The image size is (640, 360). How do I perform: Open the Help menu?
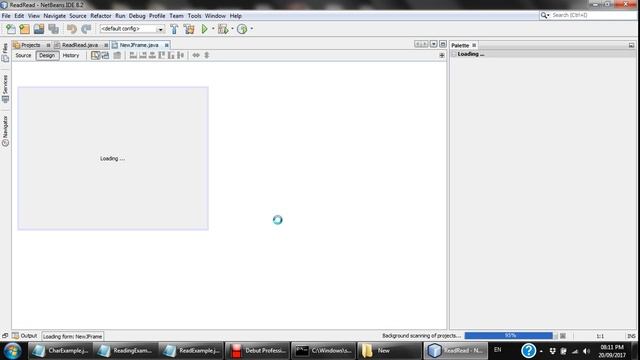coord(236,16)
